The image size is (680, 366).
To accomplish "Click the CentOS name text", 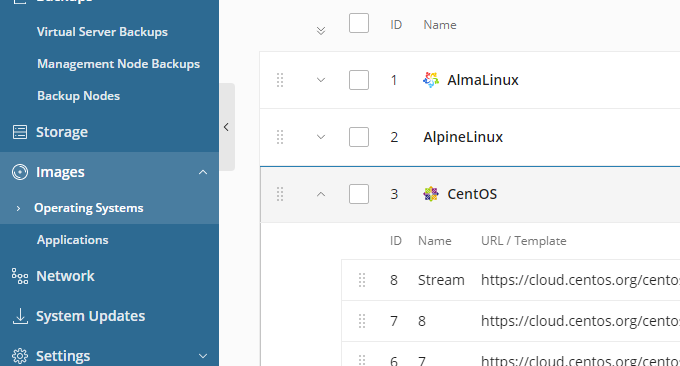I will [x=472, y=194].
